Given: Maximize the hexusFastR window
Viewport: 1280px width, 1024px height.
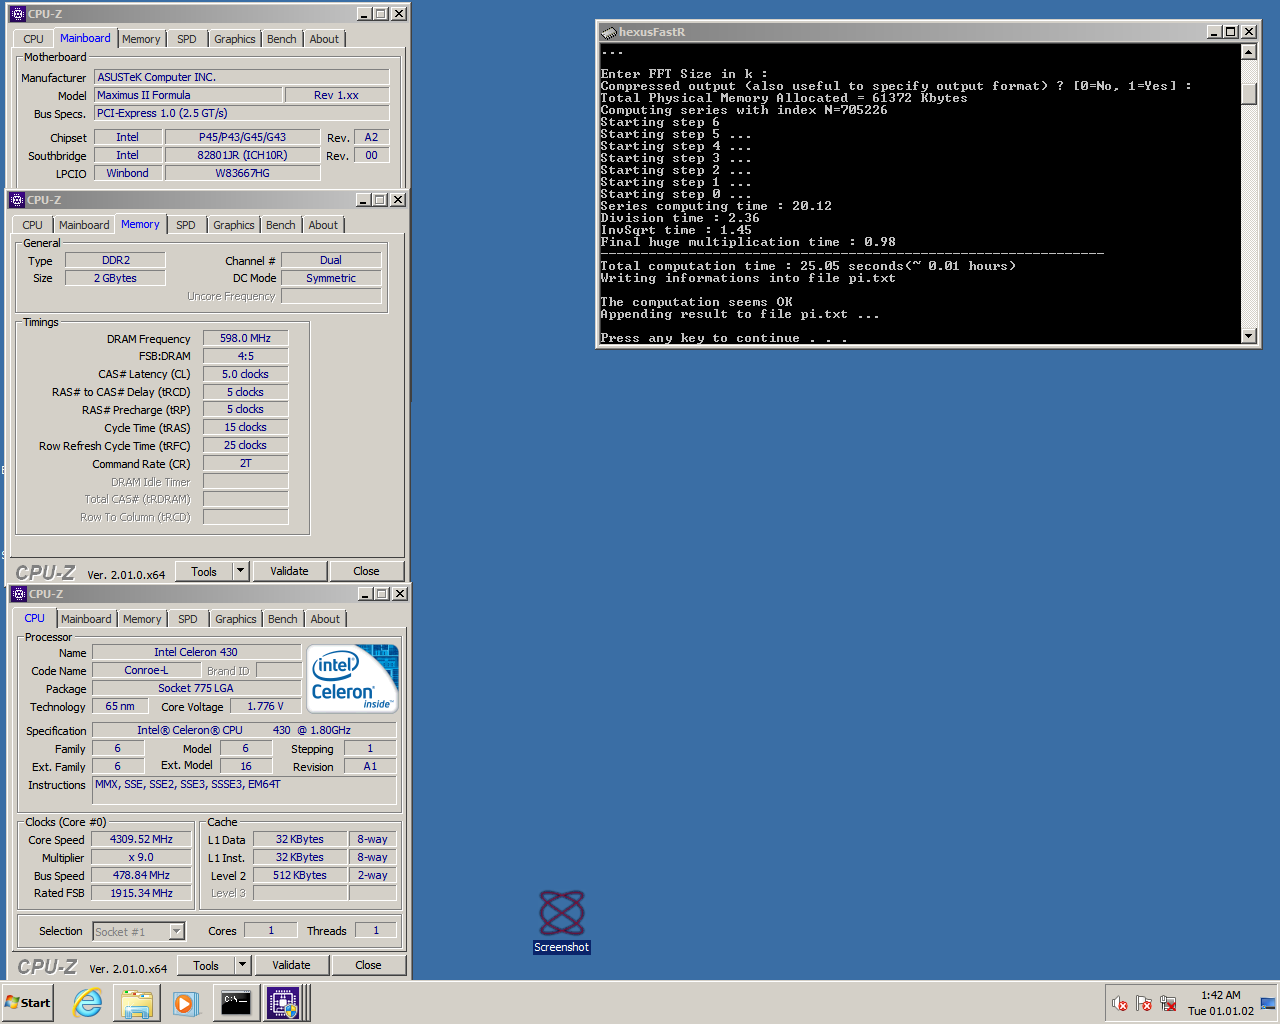Looking at the screenshot, I should [1231, 32].
